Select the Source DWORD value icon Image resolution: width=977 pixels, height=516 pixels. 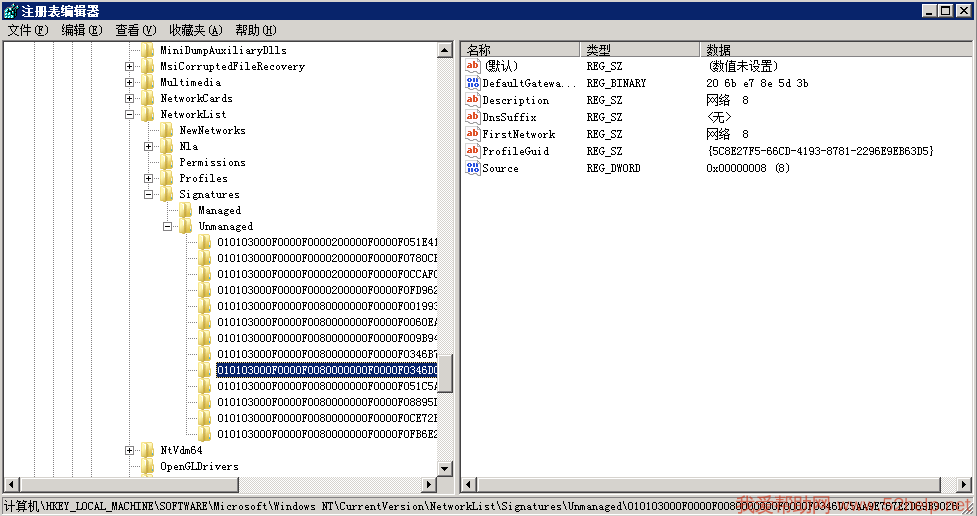pos(473,168)
